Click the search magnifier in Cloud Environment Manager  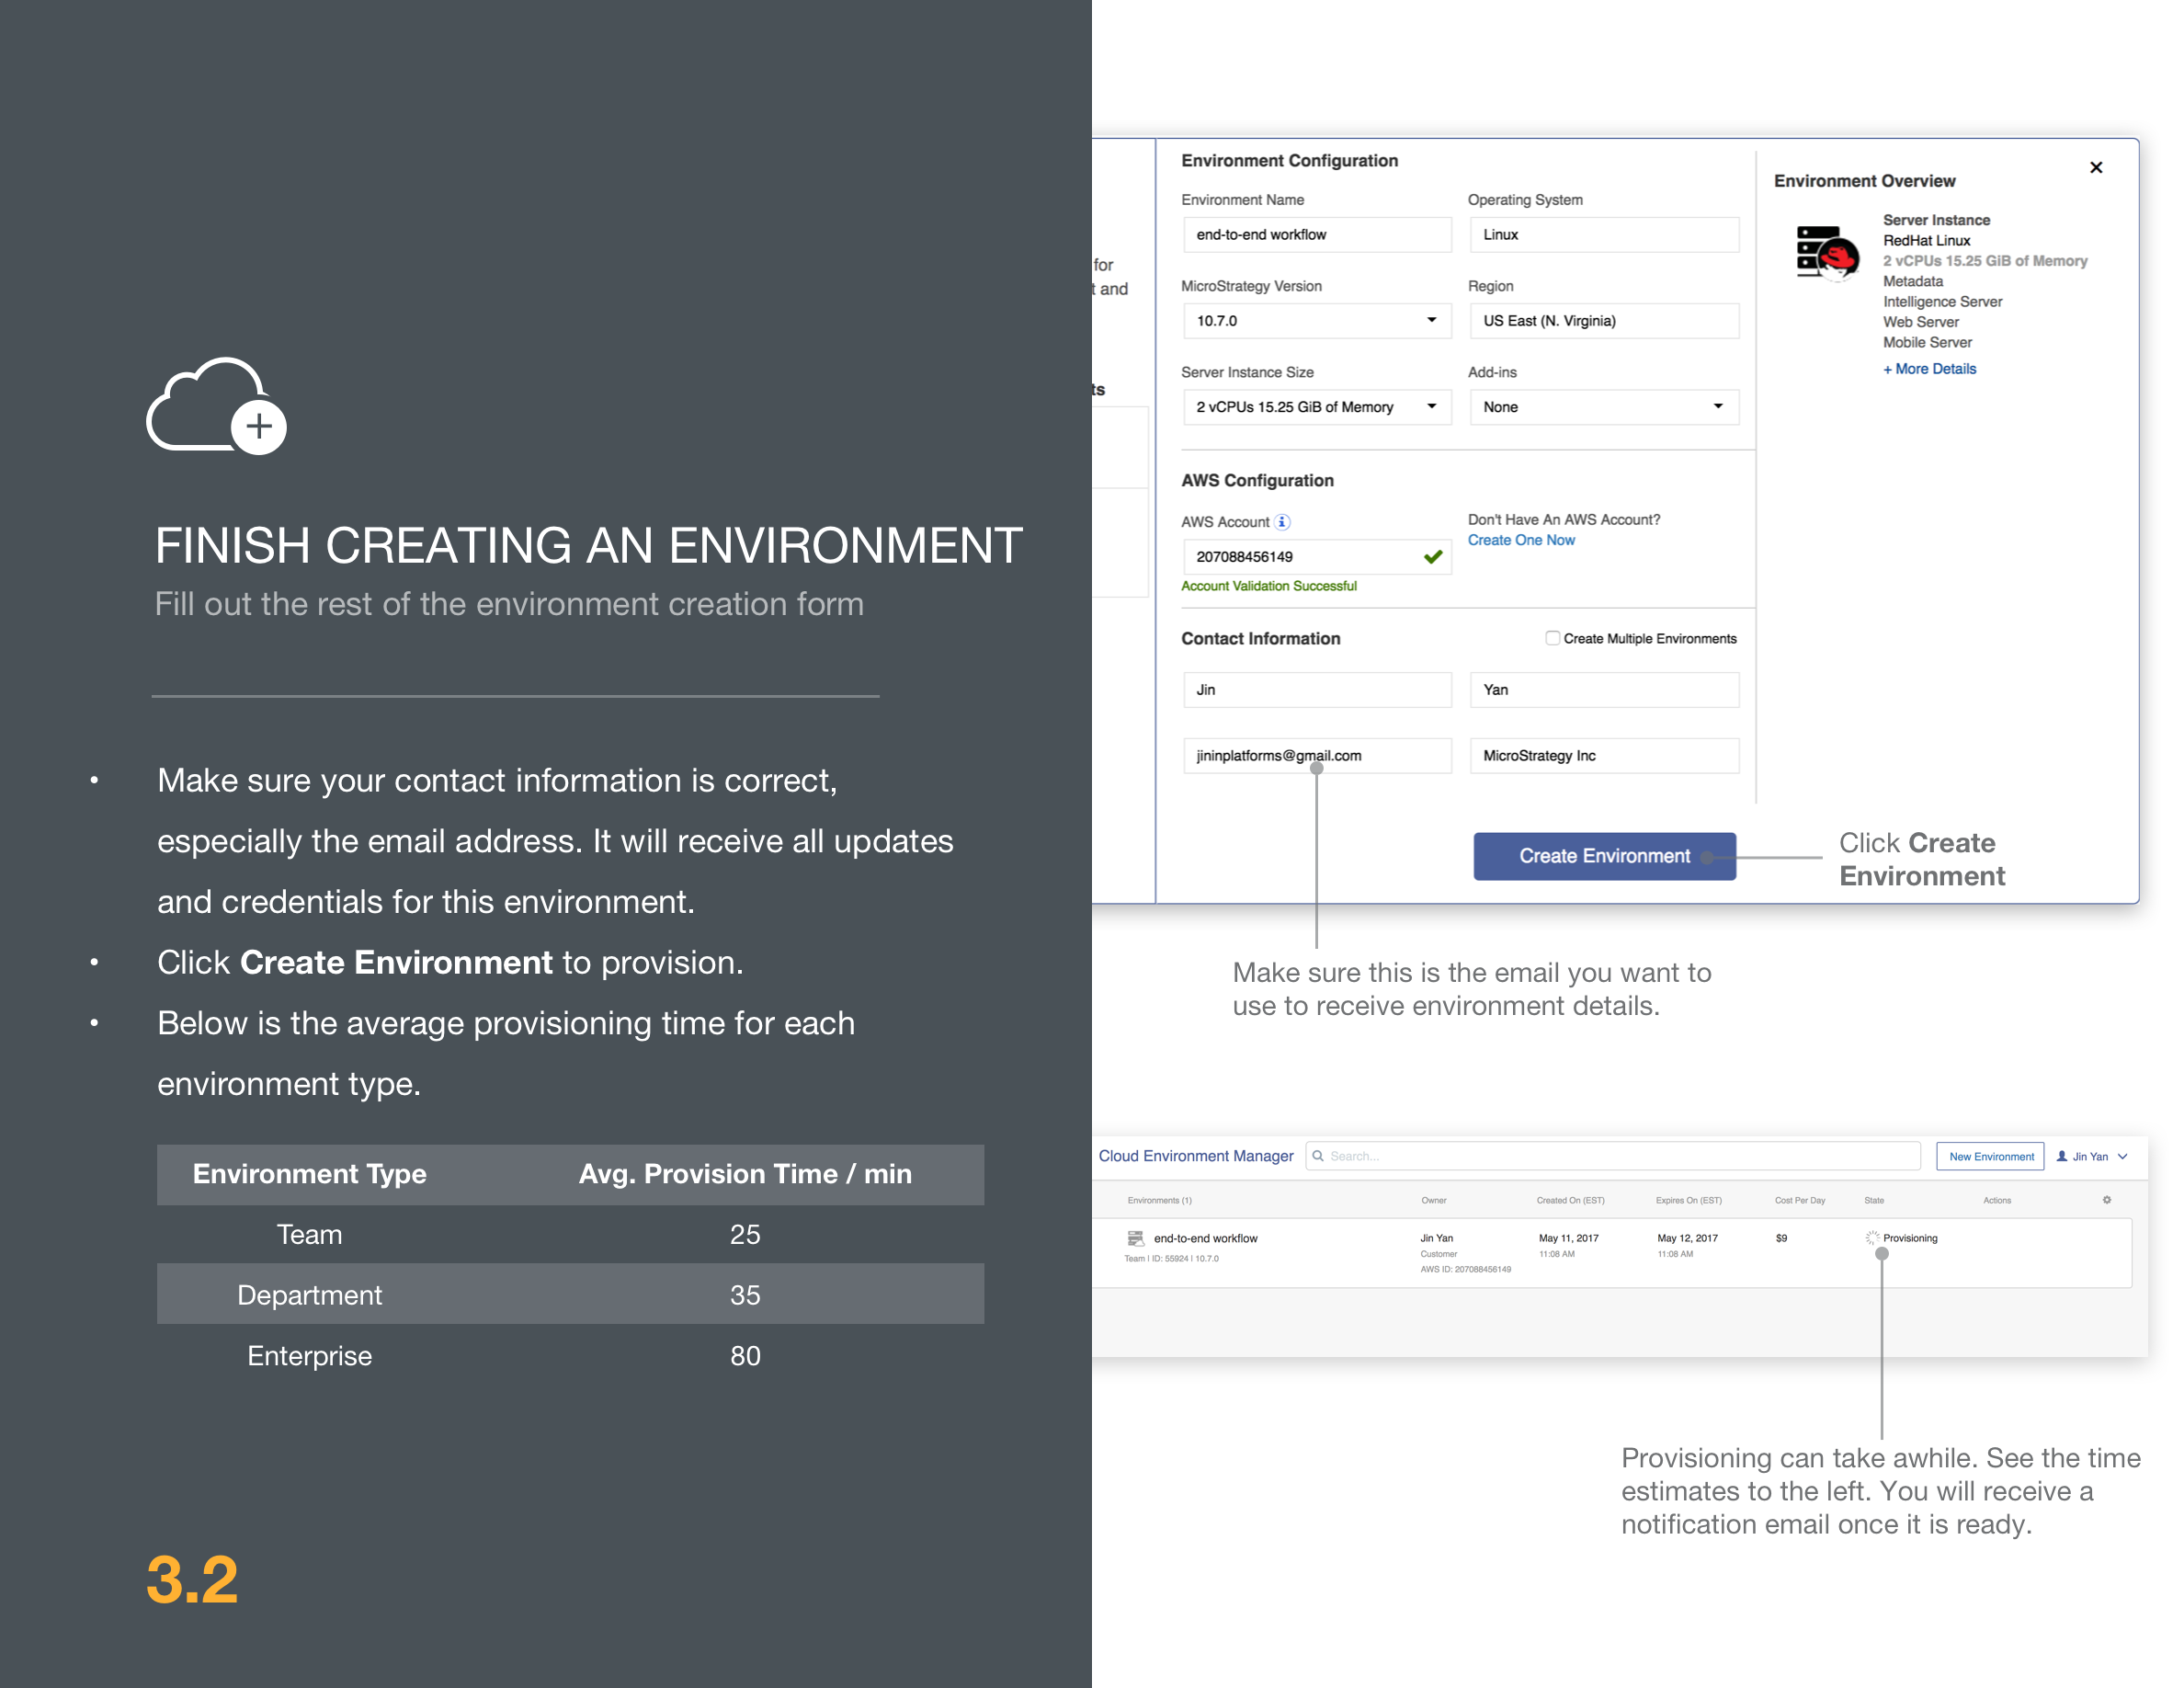pyautogui.click(x=1318, y=1156)
